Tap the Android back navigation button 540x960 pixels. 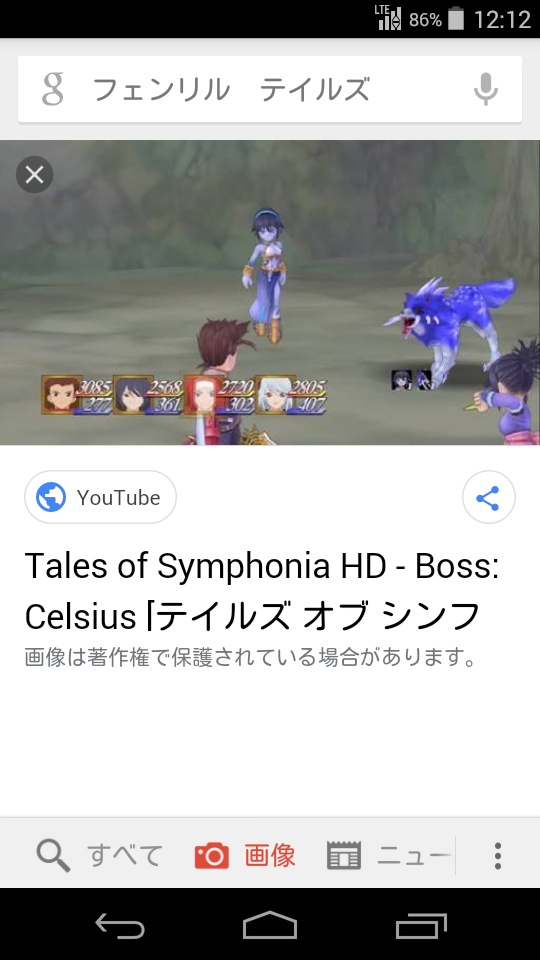pos(119,925)
